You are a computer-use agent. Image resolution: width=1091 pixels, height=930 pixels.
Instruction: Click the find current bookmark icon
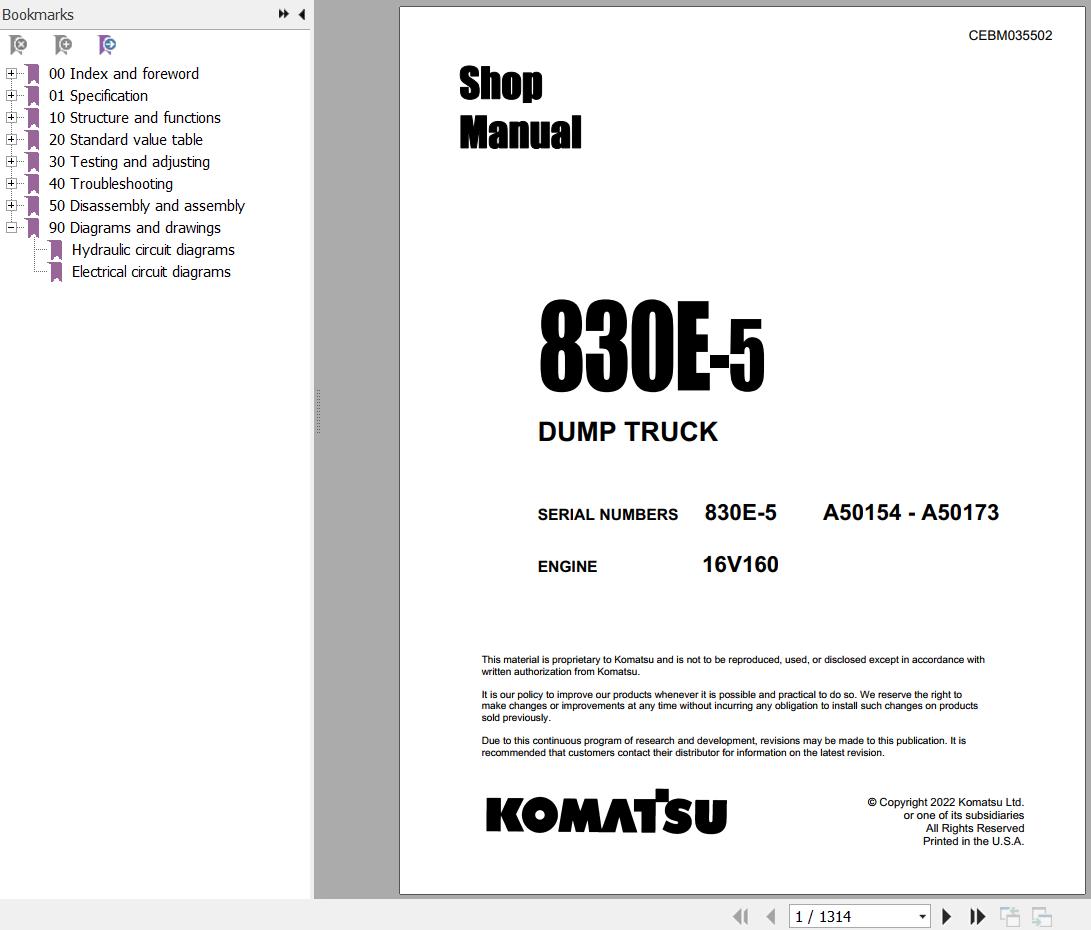point(107,45)
